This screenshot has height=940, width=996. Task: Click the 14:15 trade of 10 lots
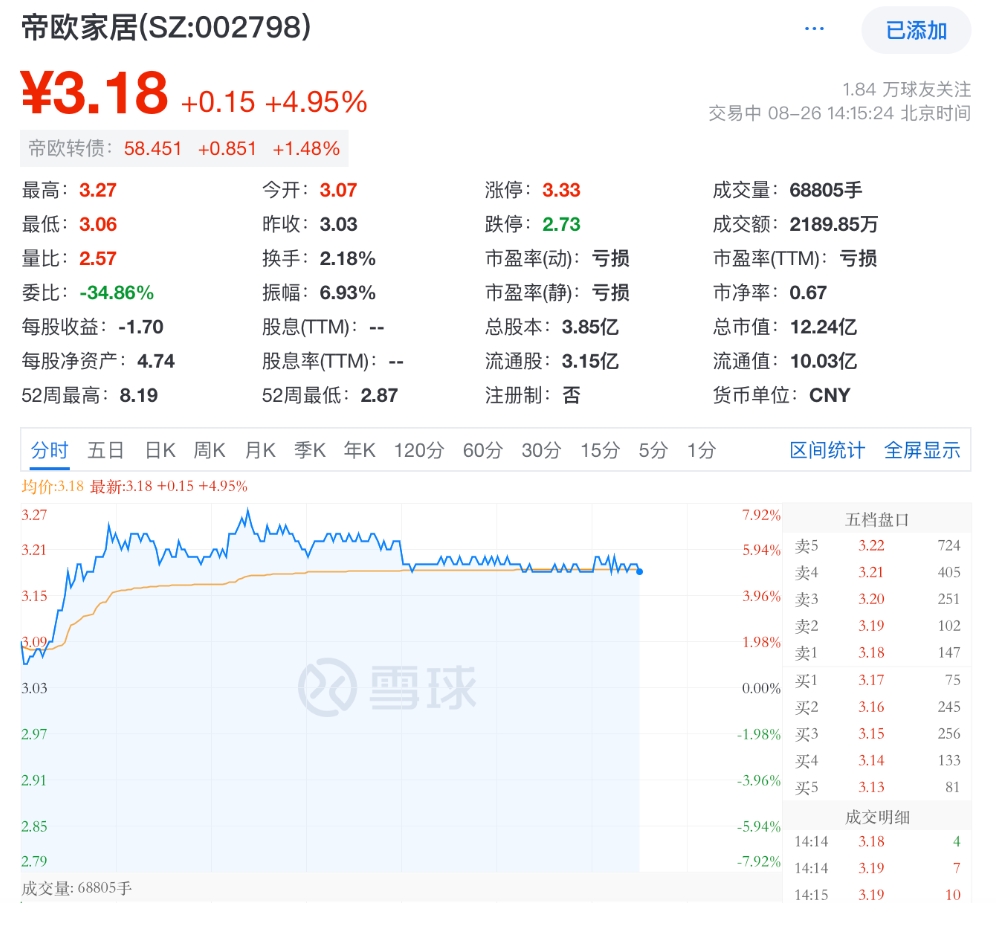[877, 895]
